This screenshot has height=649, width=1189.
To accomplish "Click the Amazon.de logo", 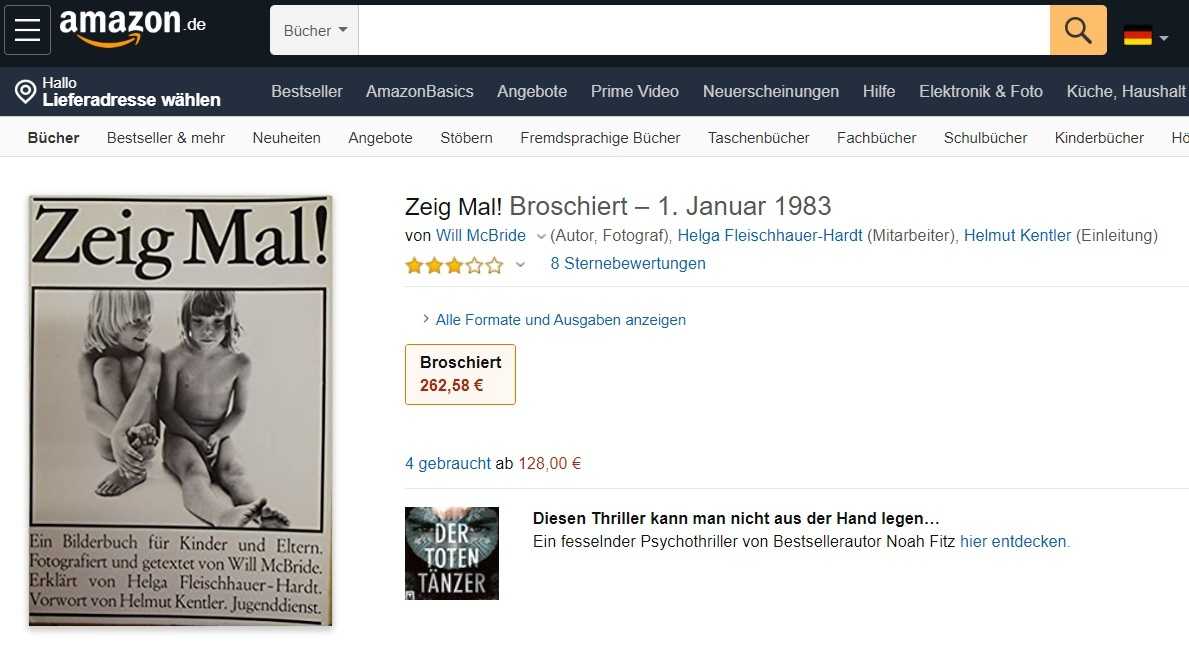I will click(x=133, y=28).
